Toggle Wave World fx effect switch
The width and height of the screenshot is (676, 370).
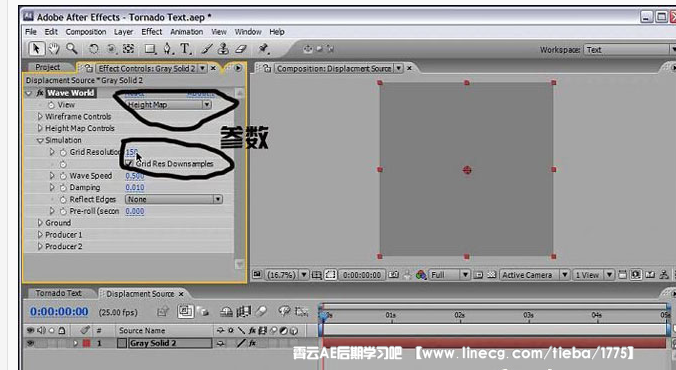[x=40, y=93]
